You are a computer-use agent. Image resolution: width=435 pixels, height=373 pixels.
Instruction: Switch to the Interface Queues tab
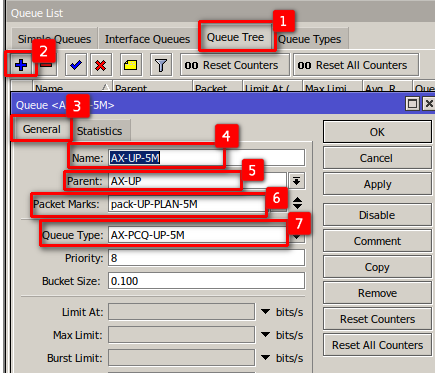coord(147,39)
